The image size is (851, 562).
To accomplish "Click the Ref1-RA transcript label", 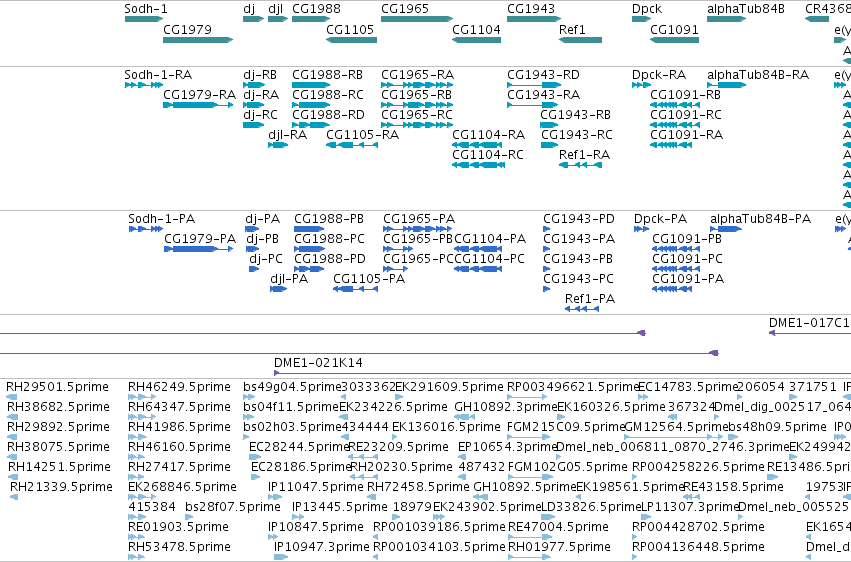I will [x=585, y=155].
